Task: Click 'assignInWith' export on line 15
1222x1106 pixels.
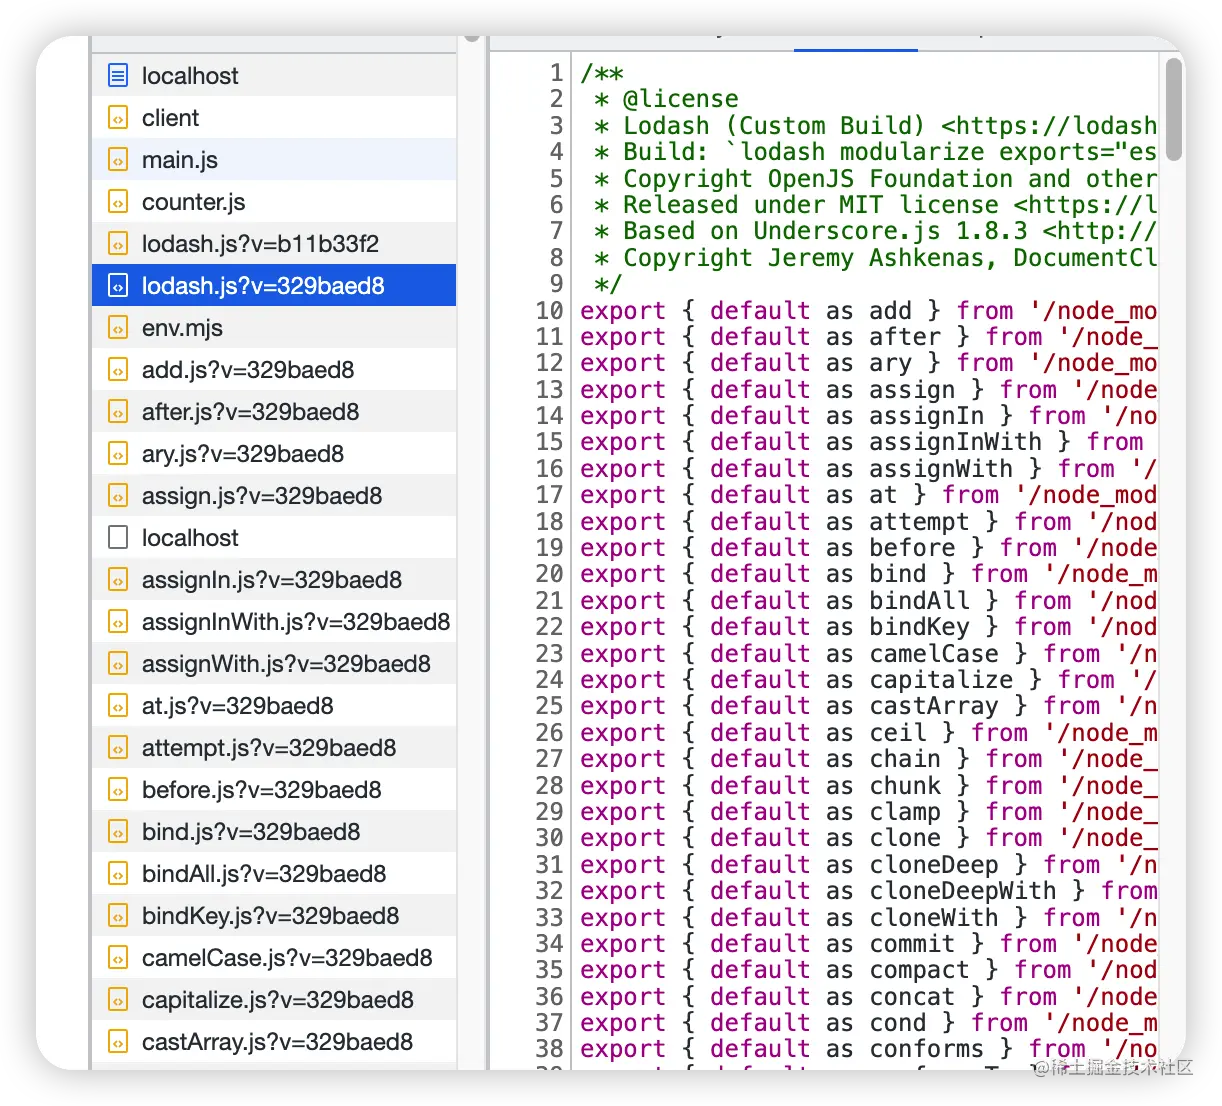Action: point(955,442)
